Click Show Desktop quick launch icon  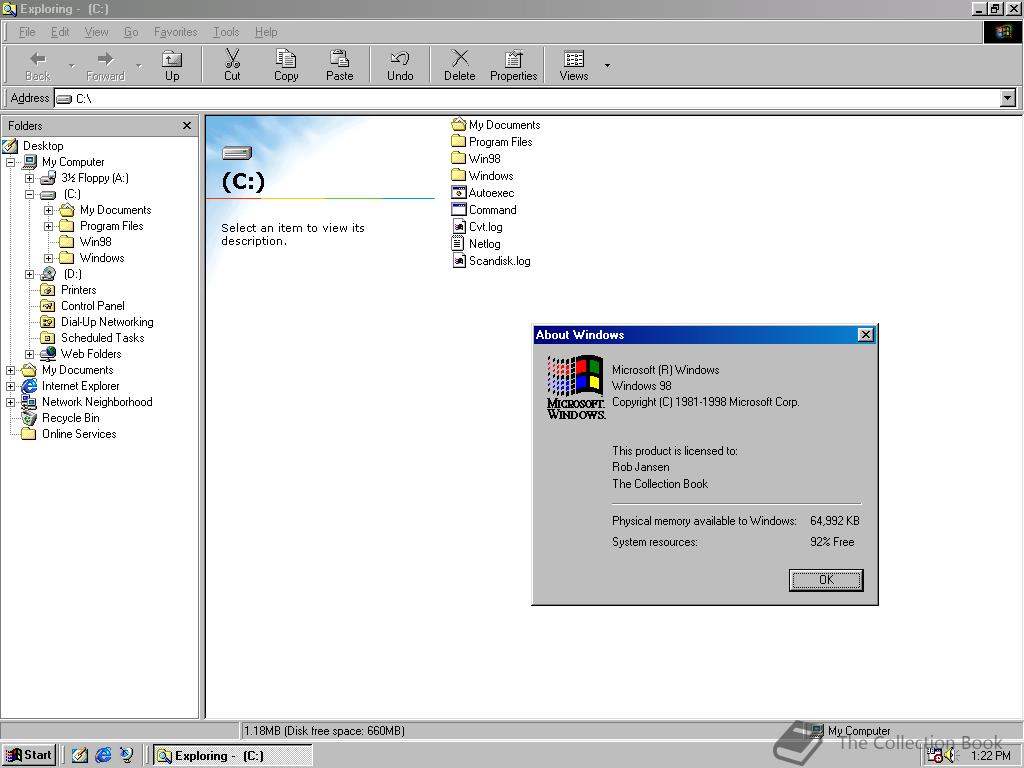click(80, 755)
